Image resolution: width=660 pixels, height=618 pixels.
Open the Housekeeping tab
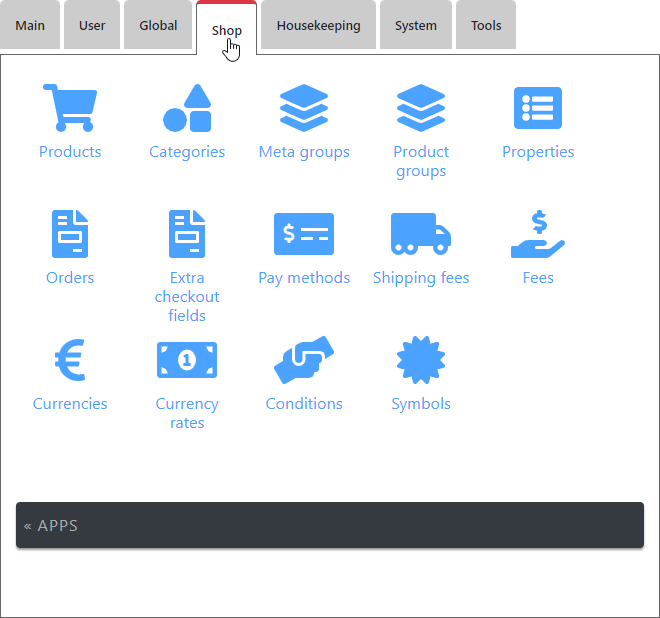click(x=318, y=26)
